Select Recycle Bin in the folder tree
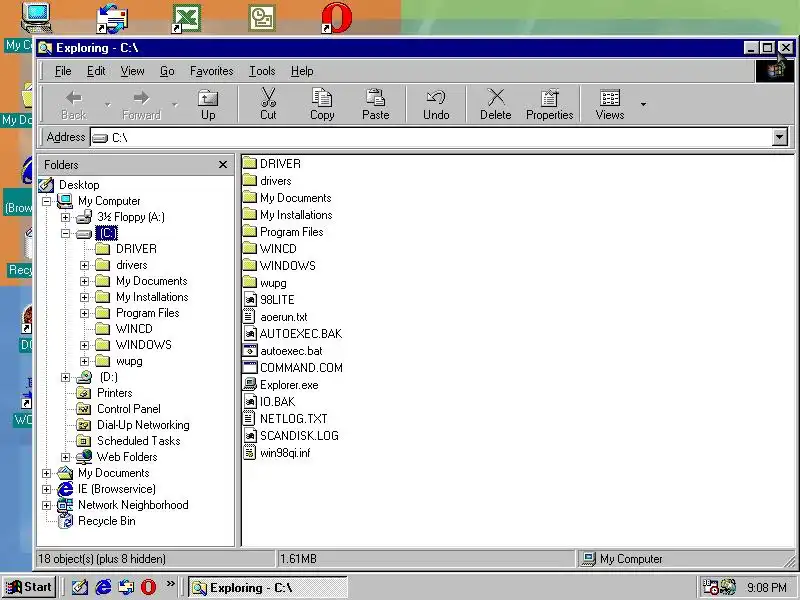The height and width of the screenshot is (600, 800). 97,521
